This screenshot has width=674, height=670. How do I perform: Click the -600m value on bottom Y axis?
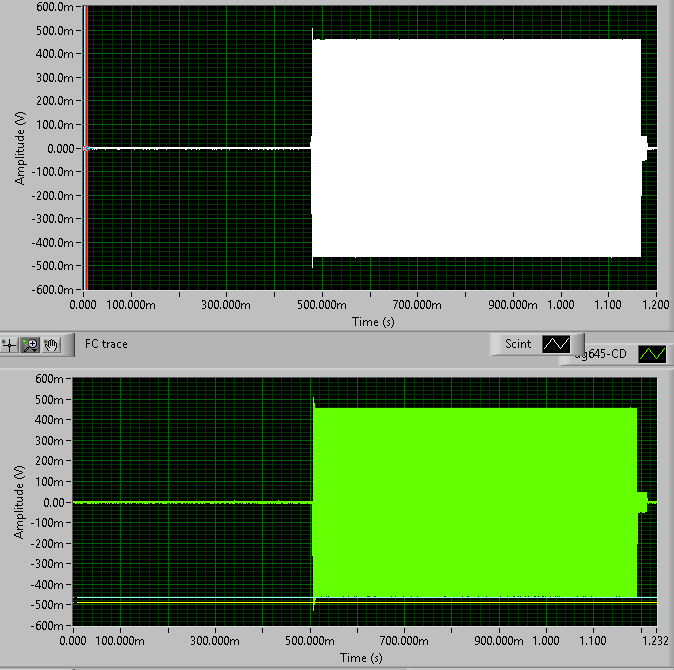click(47, 625)
